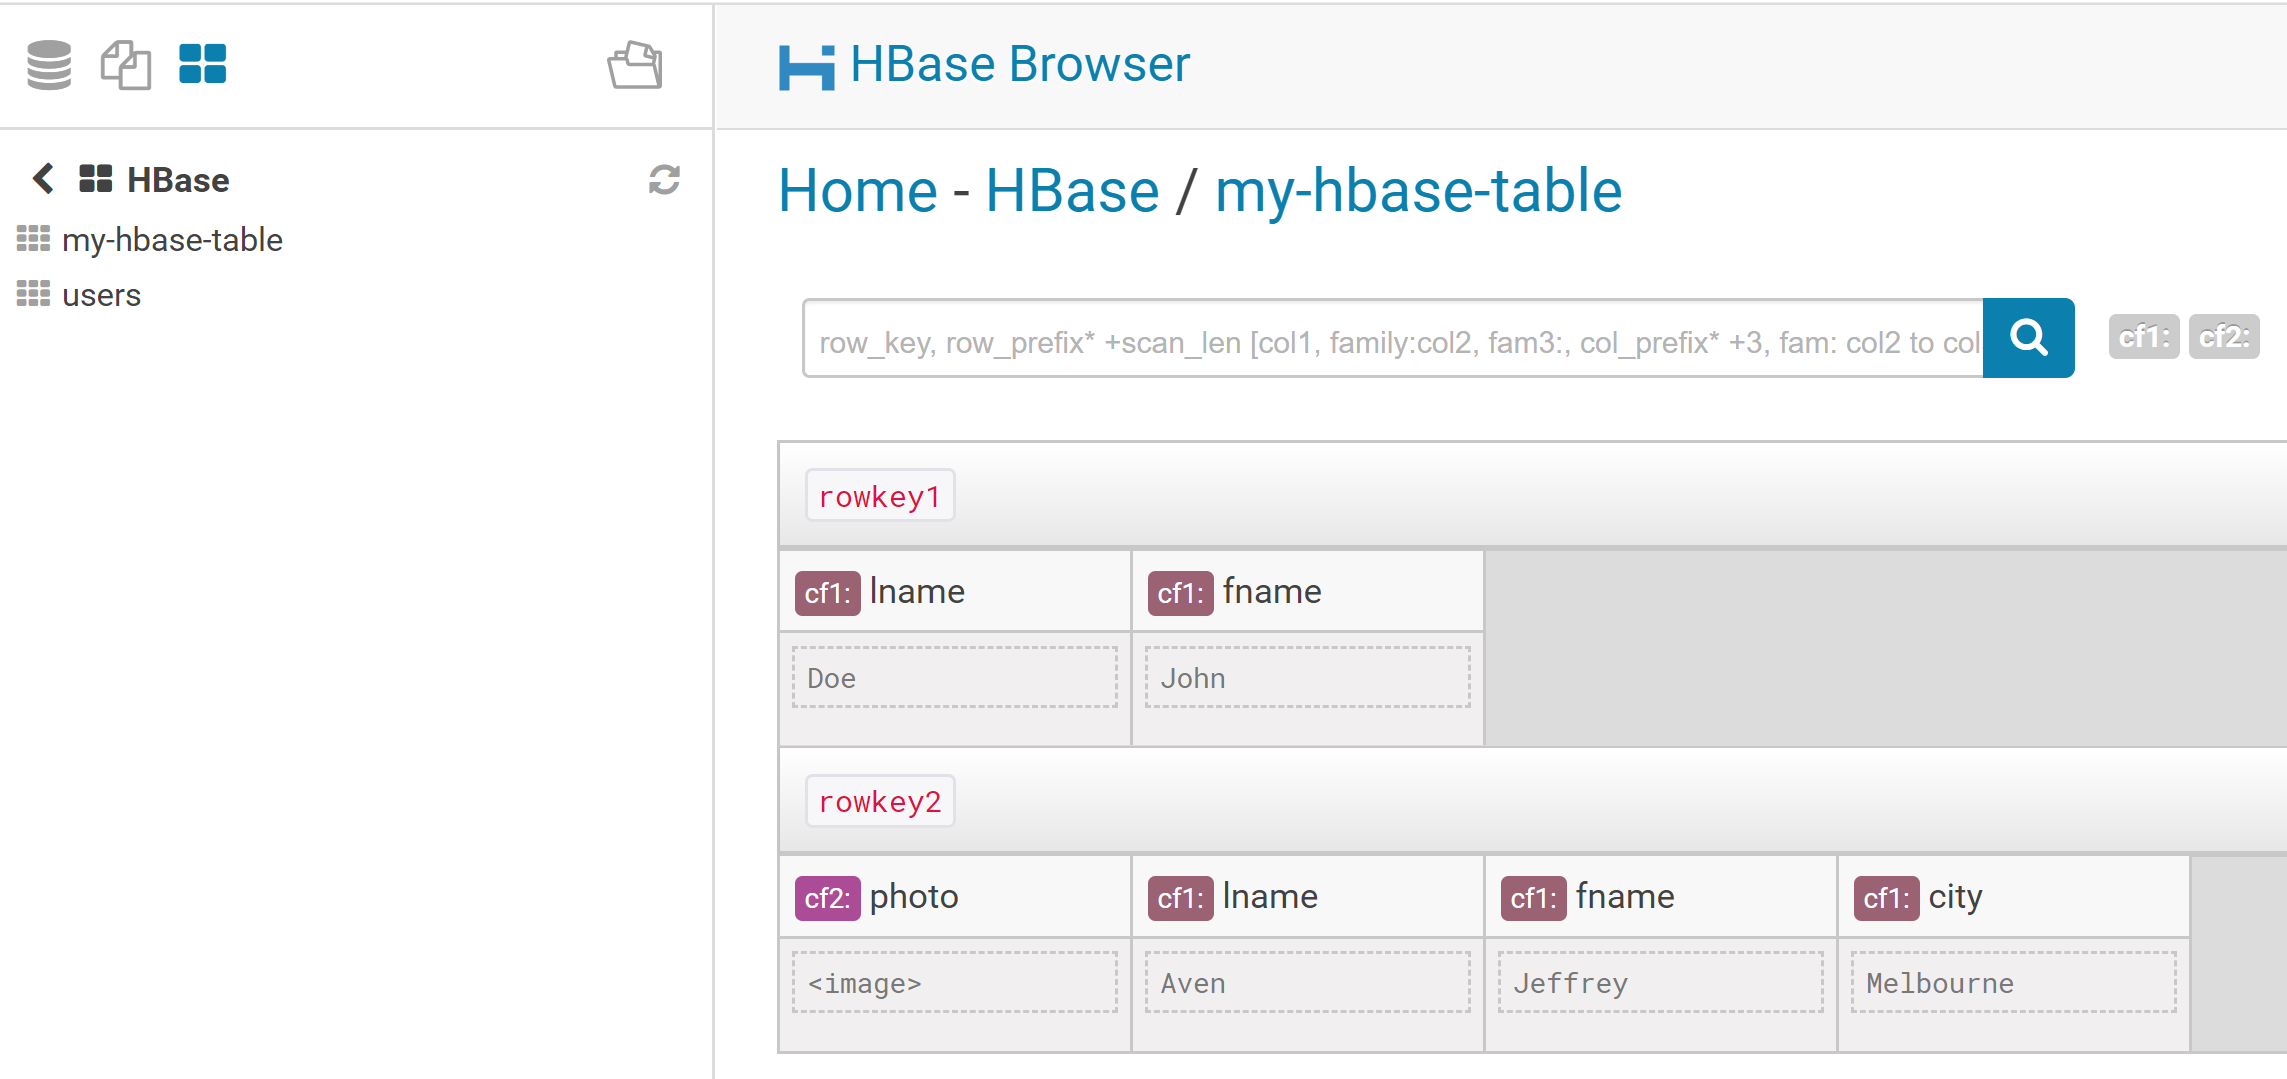Select the rowkey1 row label

coord(880,496)
